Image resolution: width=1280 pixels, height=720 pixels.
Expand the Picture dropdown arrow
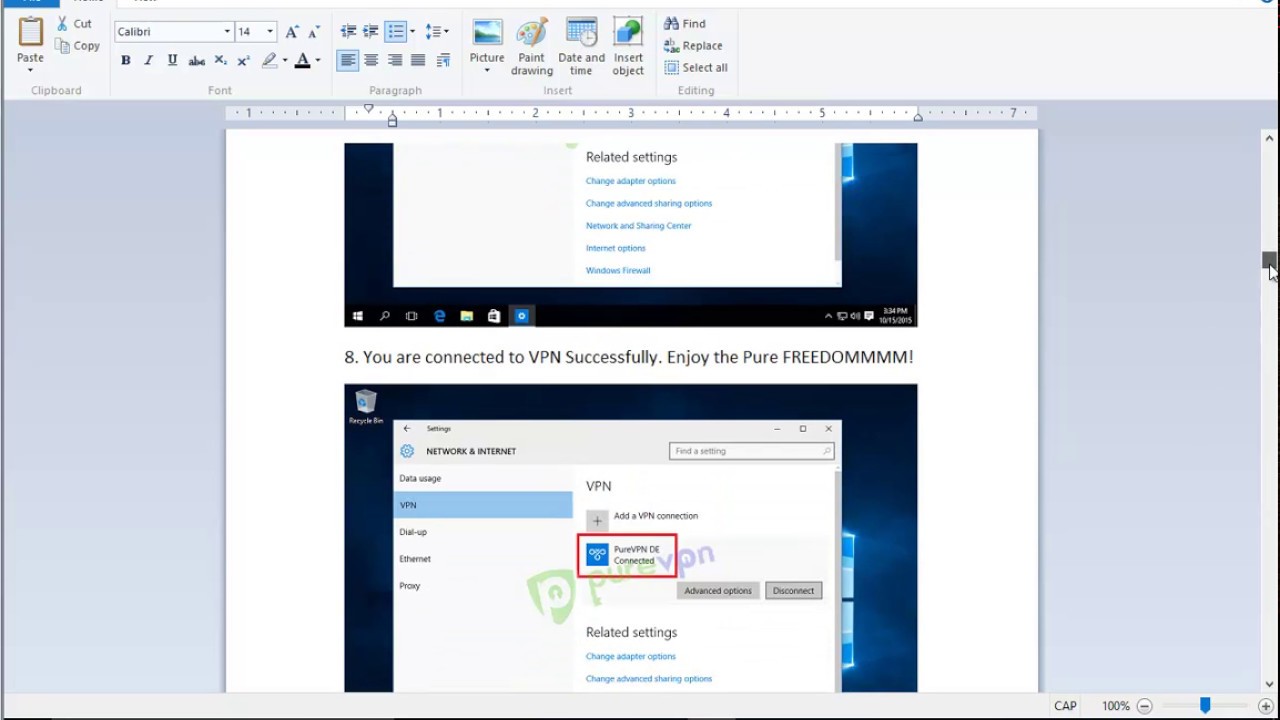(487, 70)
